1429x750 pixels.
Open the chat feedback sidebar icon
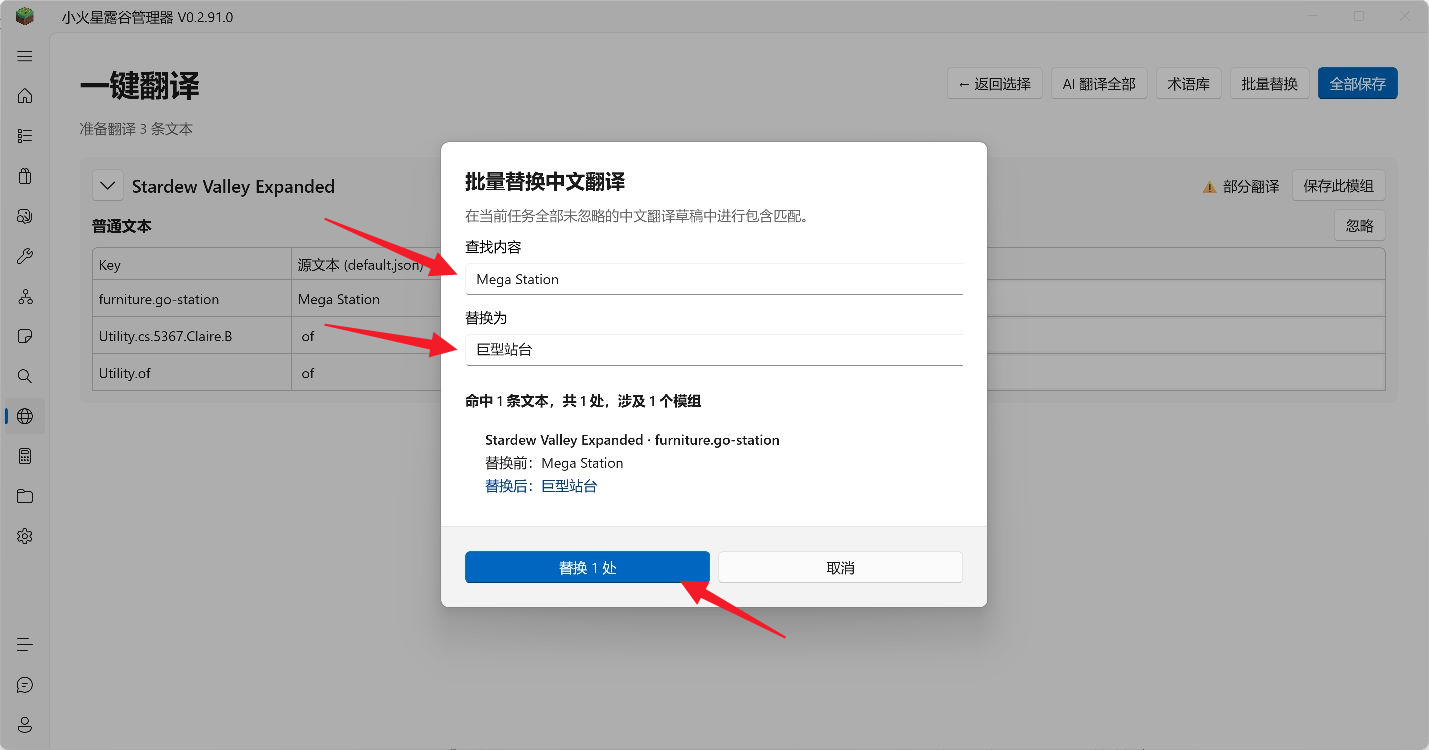(25, 685)
